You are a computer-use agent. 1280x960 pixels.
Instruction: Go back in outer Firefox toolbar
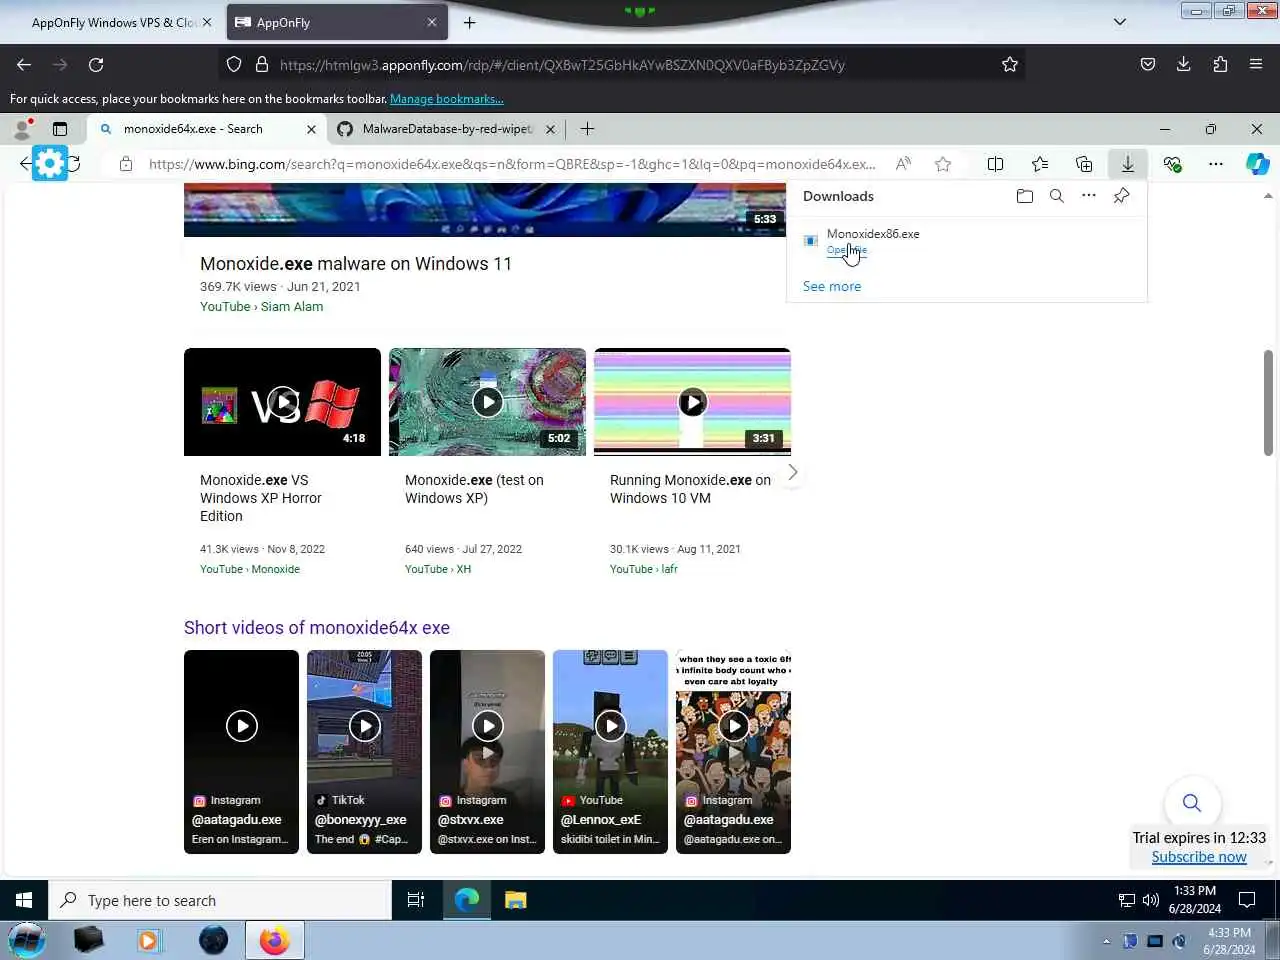tap(24, 65)
